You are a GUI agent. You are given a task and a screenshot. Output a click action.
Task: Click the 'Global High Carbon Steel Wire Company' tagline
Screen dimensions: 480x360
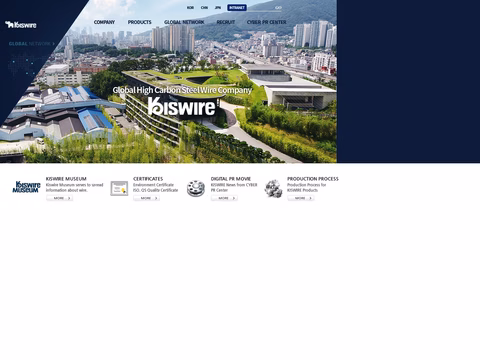pos(182,90)
